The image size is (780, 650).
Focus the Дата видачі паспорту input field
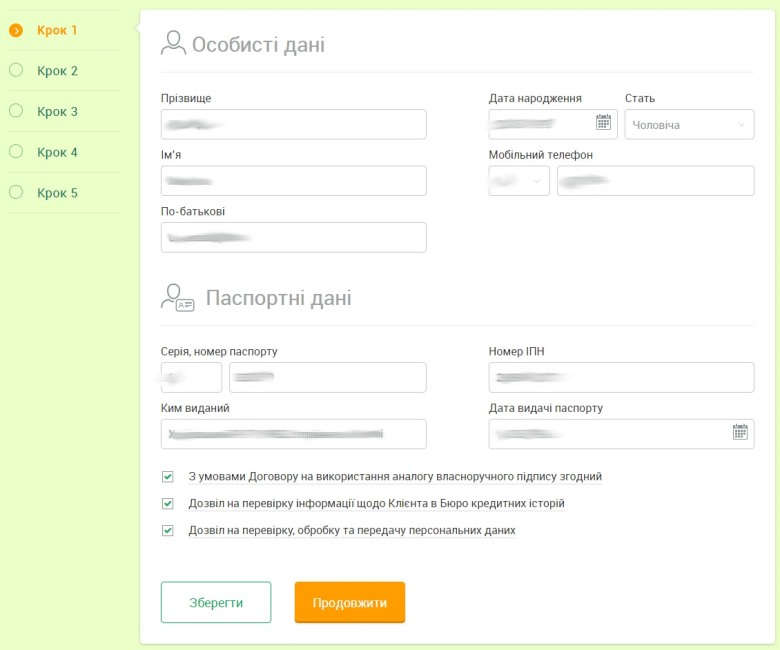(x=621, y=434)
